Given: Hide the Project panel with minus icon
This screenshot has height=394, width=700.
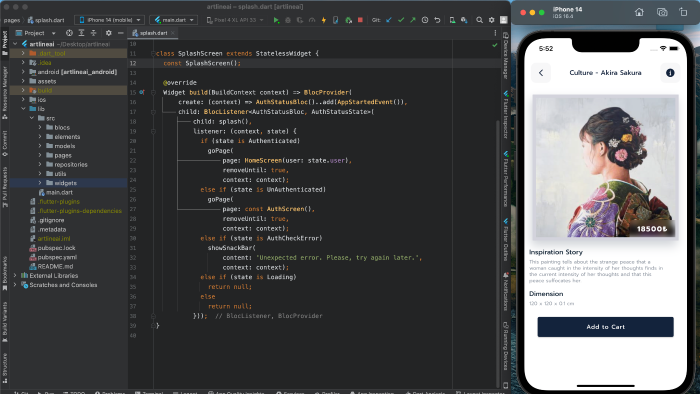Looking at the screenshot, I should (121, 33).
